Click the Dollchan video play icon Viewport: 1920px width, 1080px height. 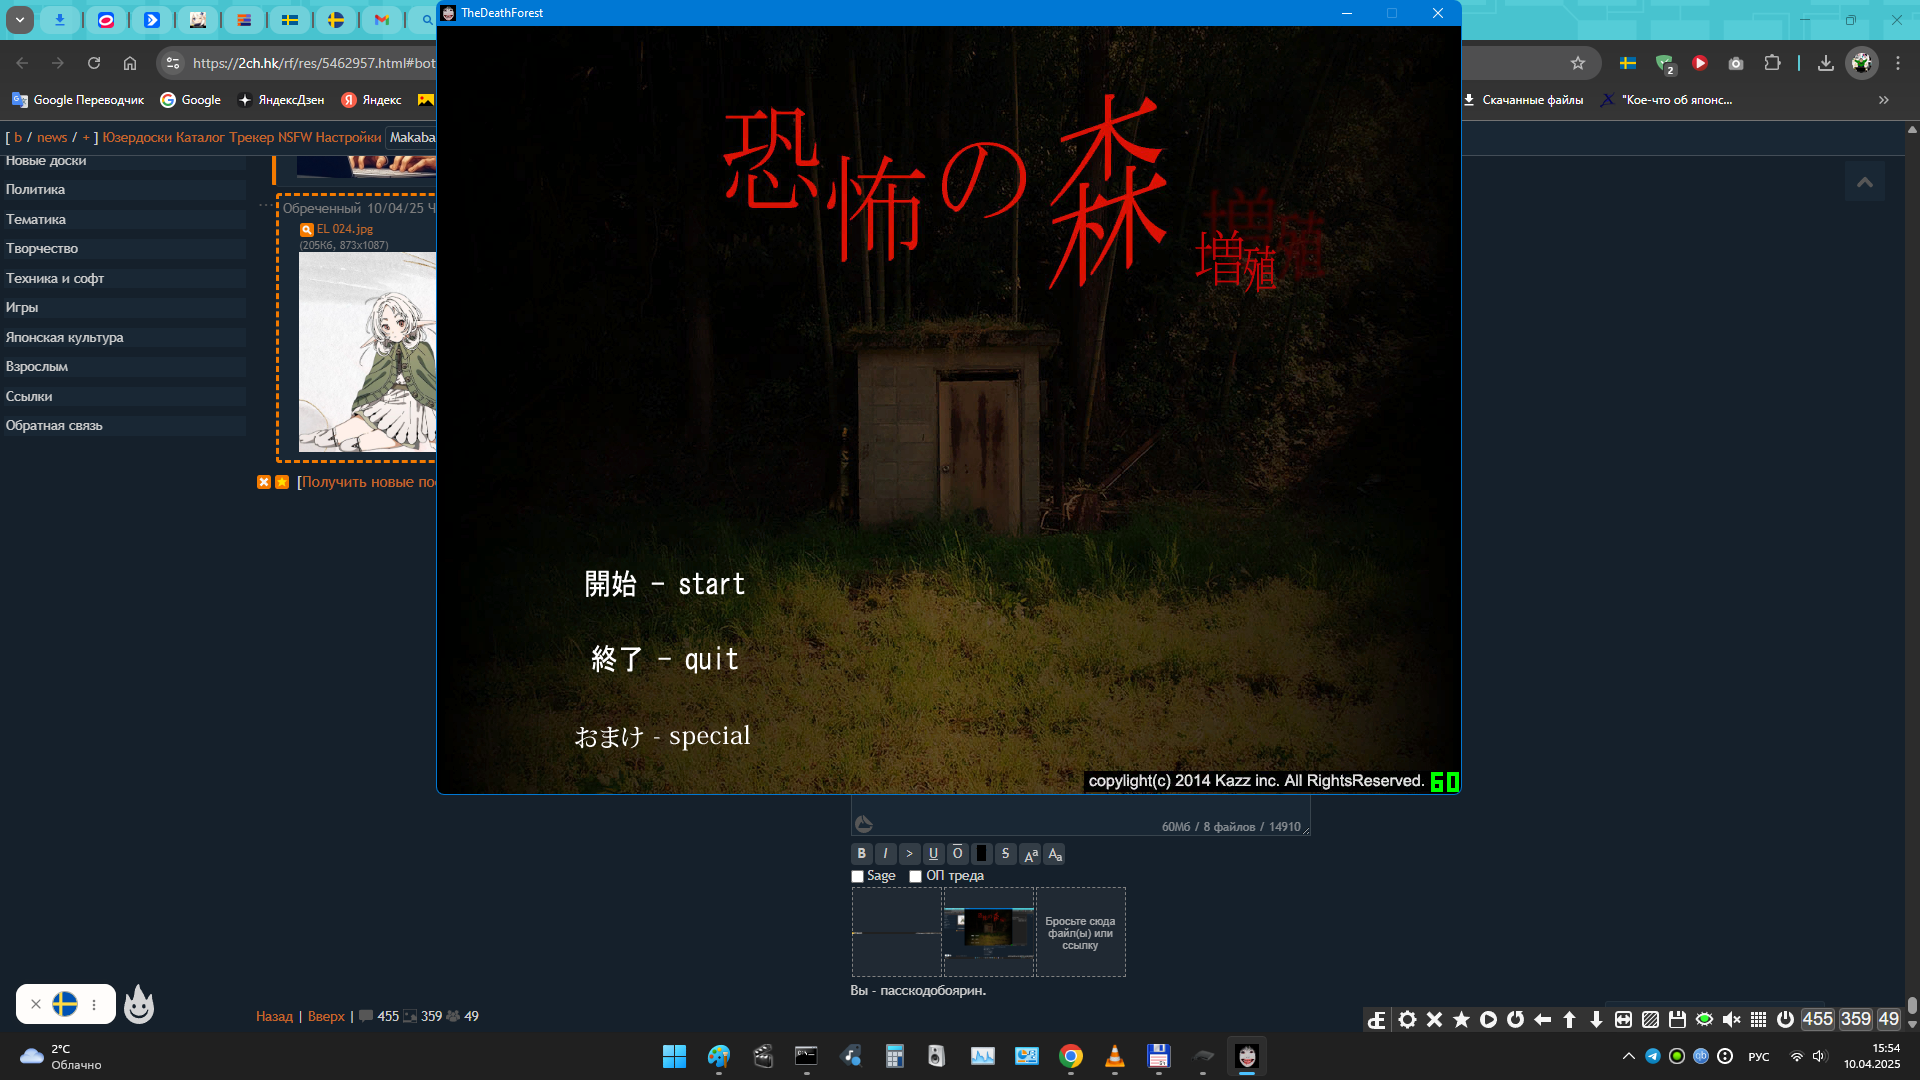1488,1019
